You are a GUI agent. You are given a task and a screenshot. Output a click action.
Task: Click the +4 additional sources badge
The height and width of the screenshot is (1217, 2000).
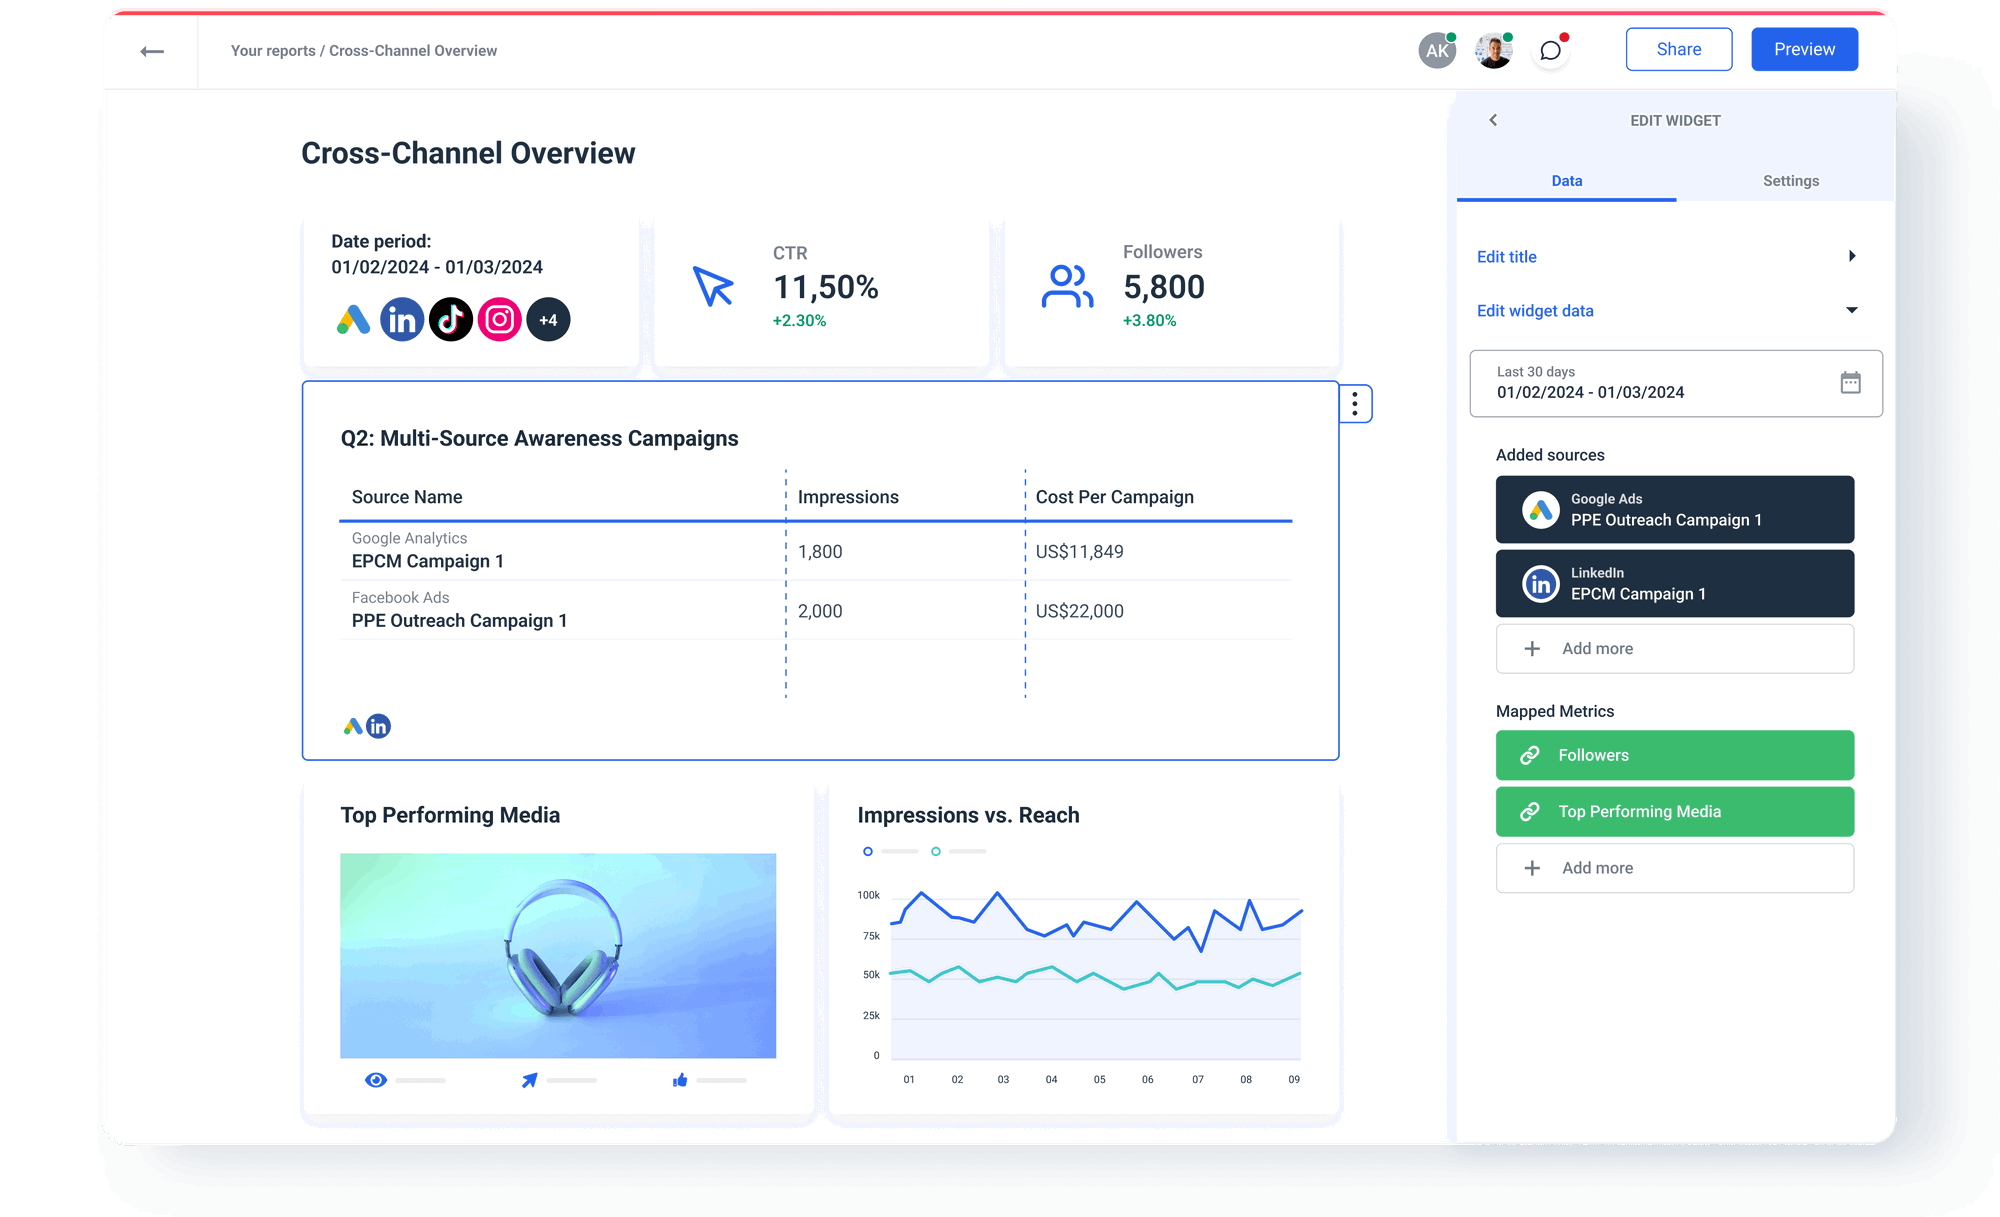pyautogui.click(x=548, y=319)
